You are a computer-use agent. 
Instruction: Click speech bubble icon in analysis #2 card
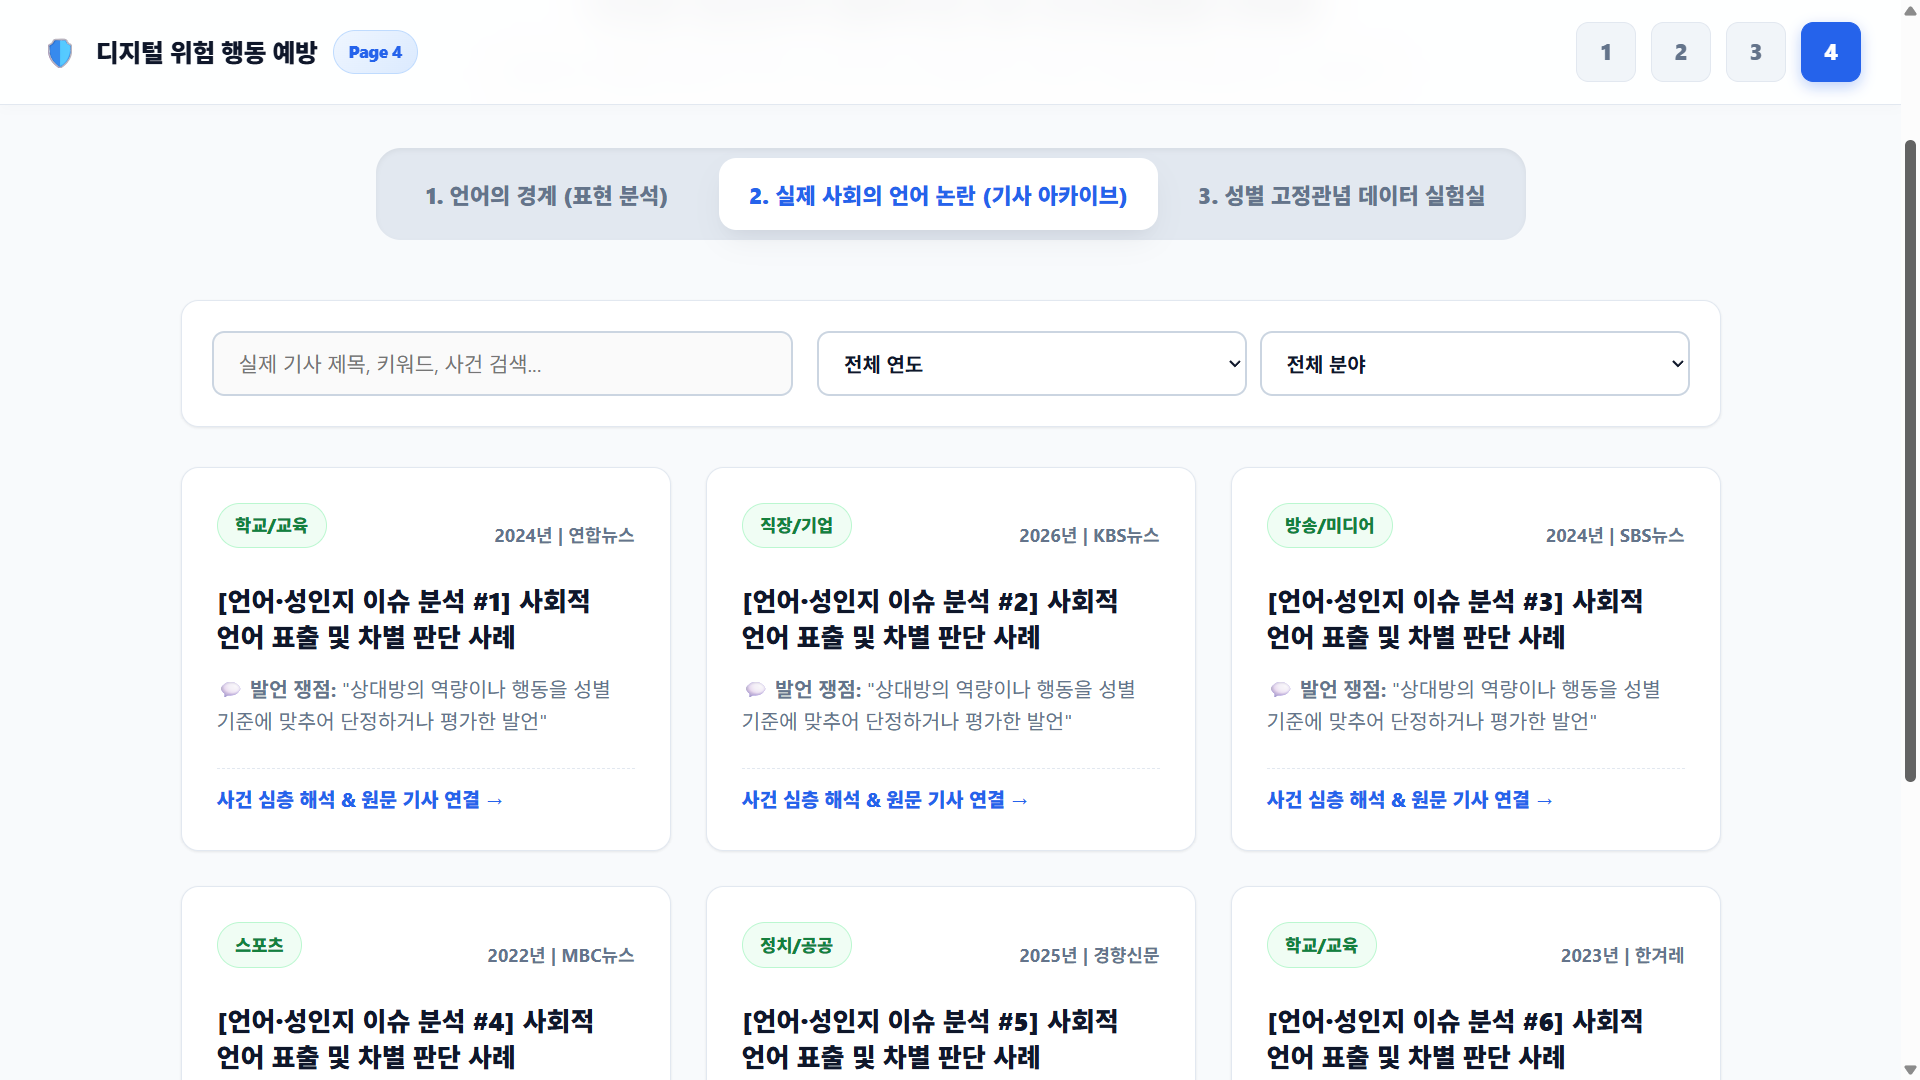coord(755,690)
